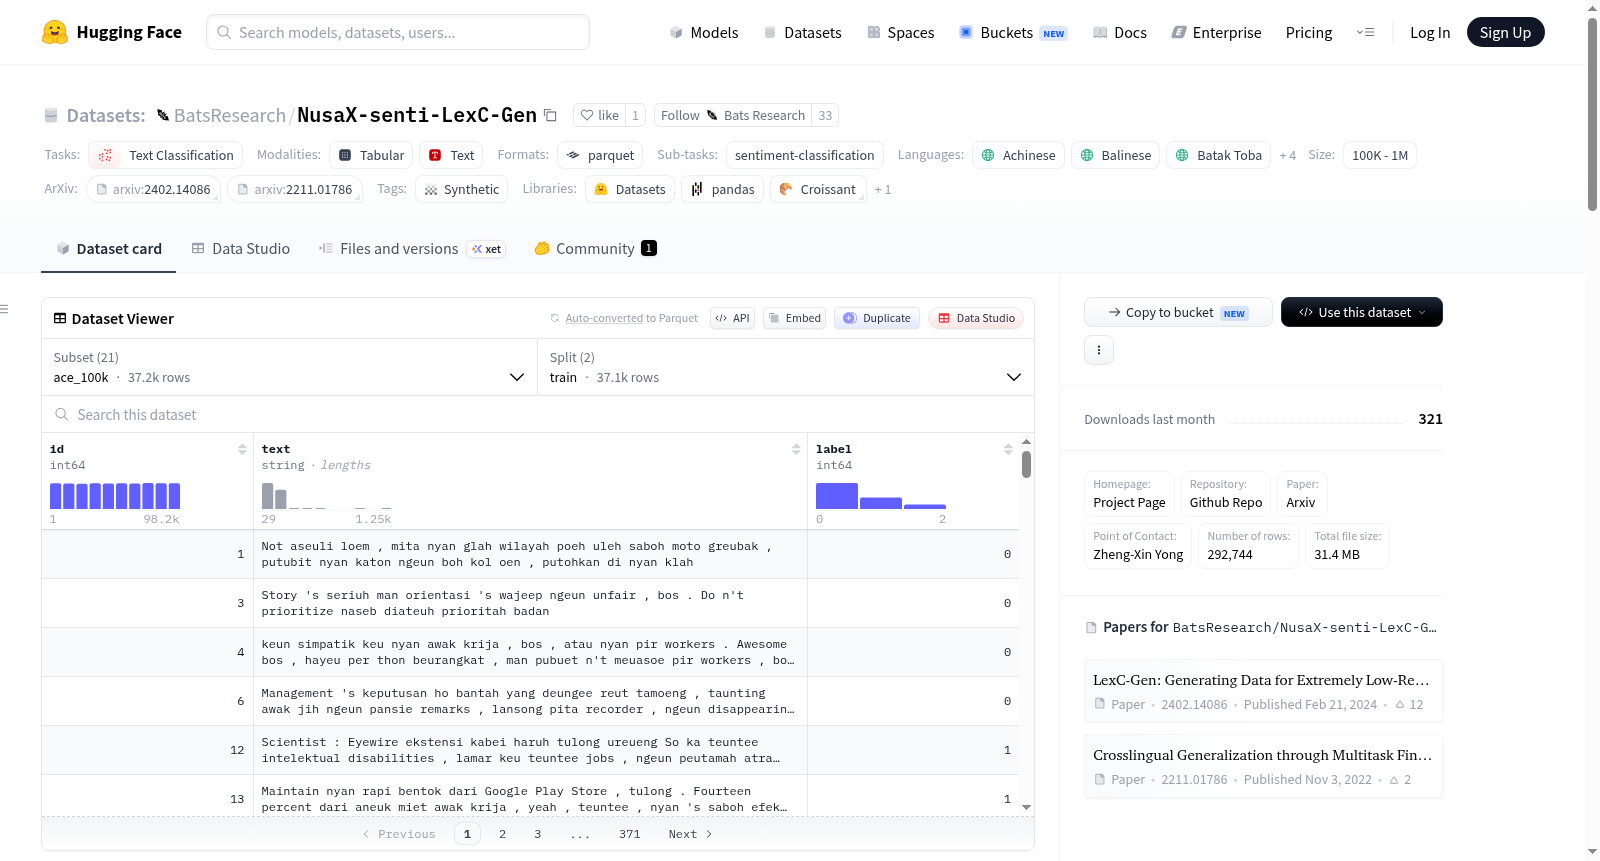The image size is (1600, 861).
Task: Sort the id column using sort arrows
Action: point(242,449)
